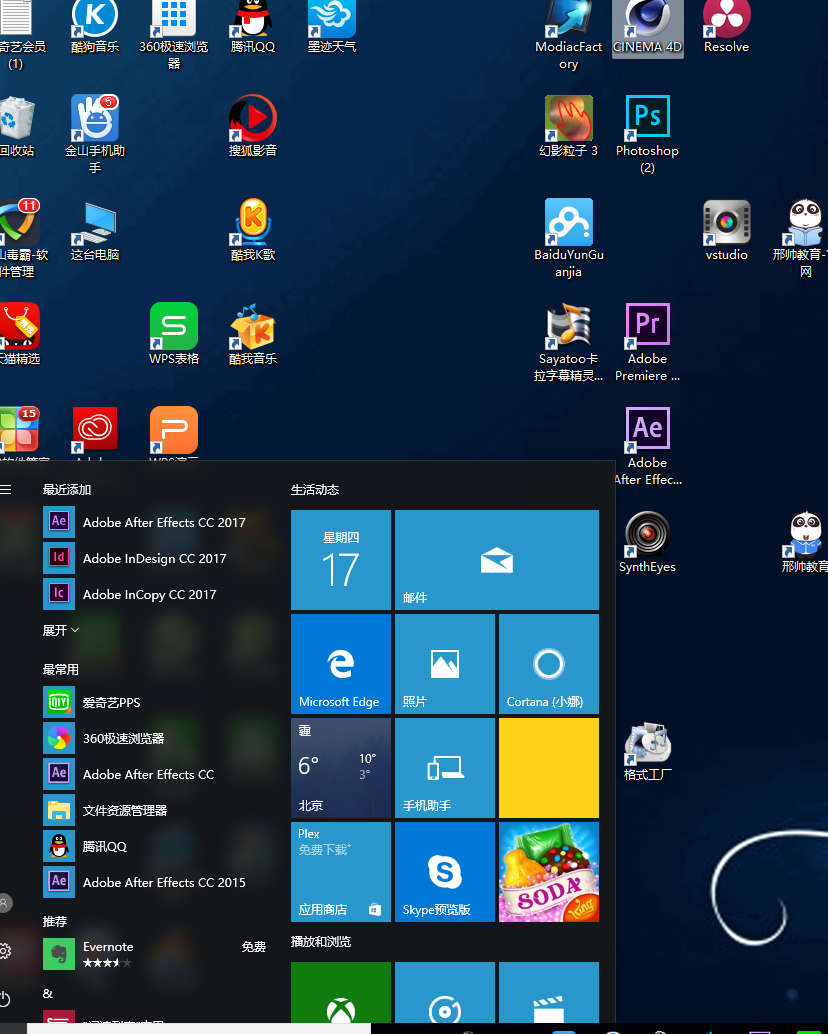Select Adobe InDesign CC 2017 from list
The height and width of the screenshot is (1034, 828).
154,558
